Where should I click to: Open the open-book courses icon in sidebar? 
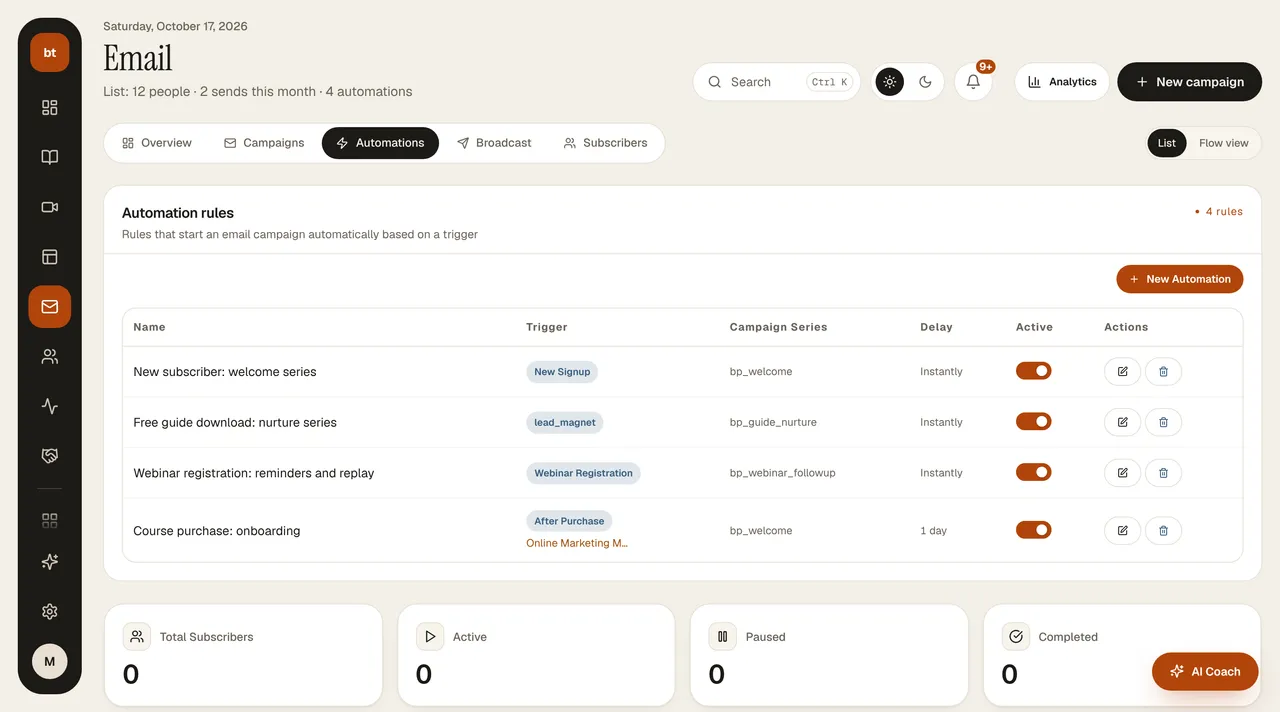pos(50,157)
